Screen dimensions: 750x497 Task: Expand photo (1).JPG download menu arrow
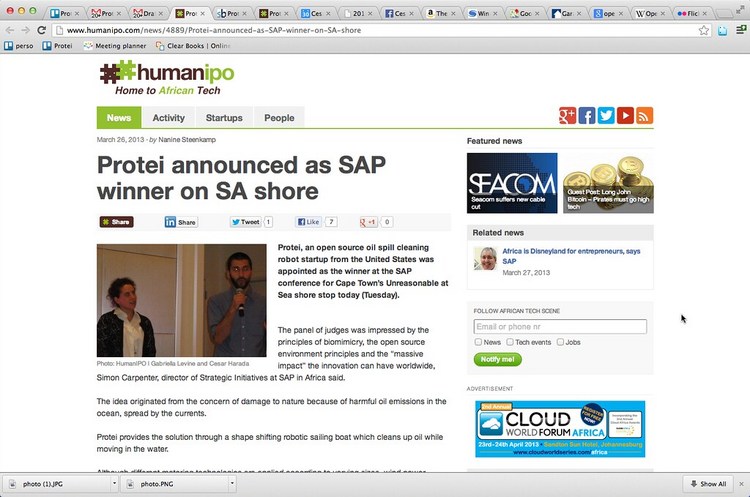pyautogui.click(x=114, y=484)
